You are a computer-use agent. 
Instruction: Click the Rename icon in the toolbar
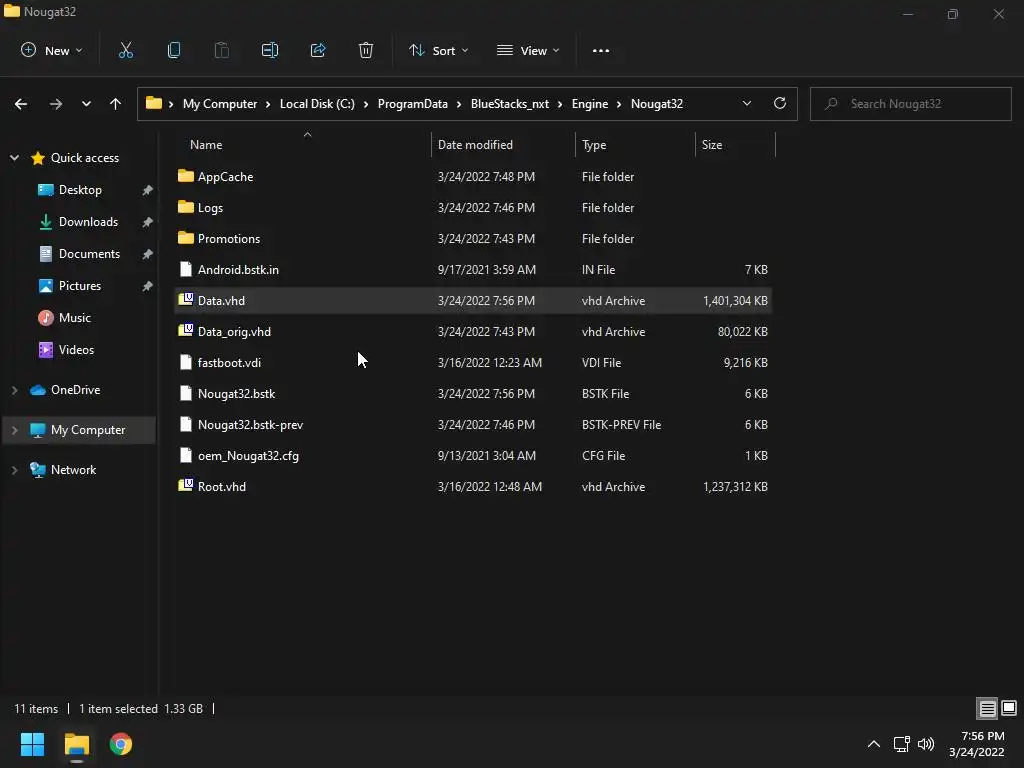(270, 50)
